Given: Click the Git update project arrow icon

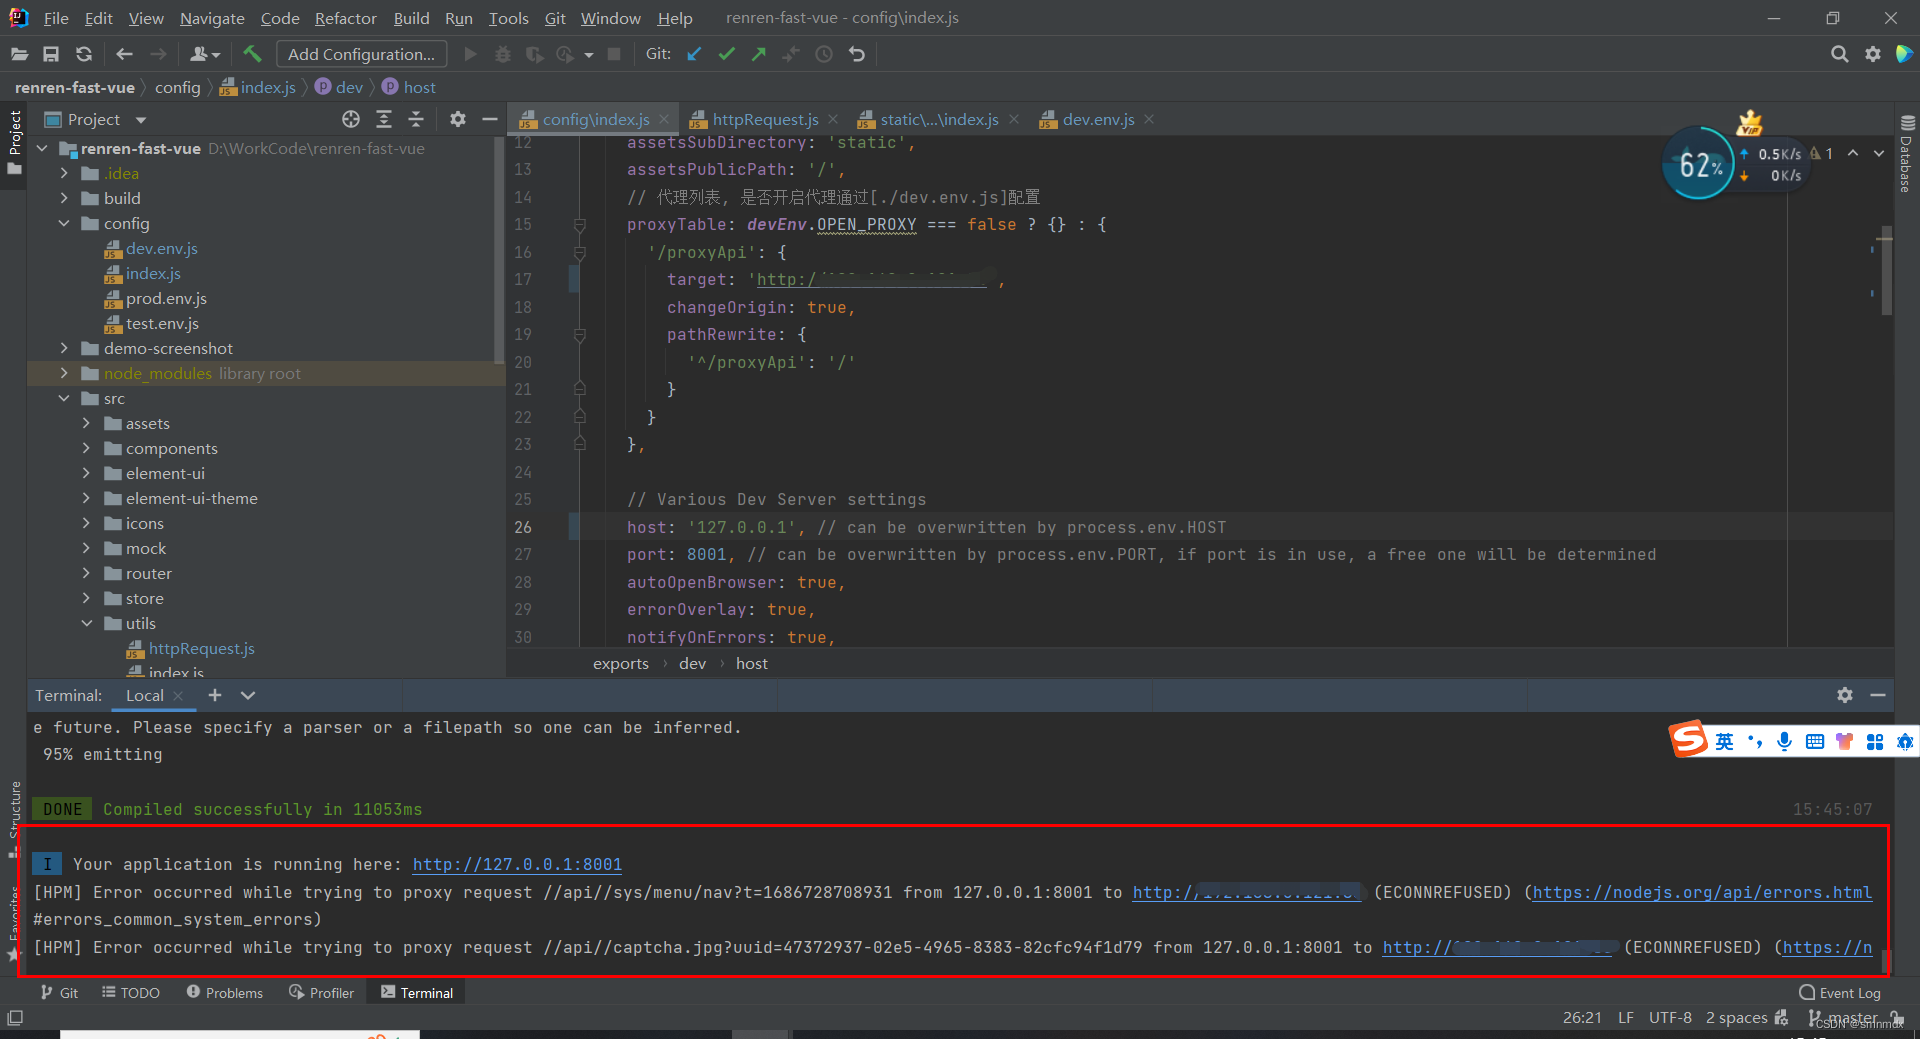Looking at the screenshot, I should (694, 54).
